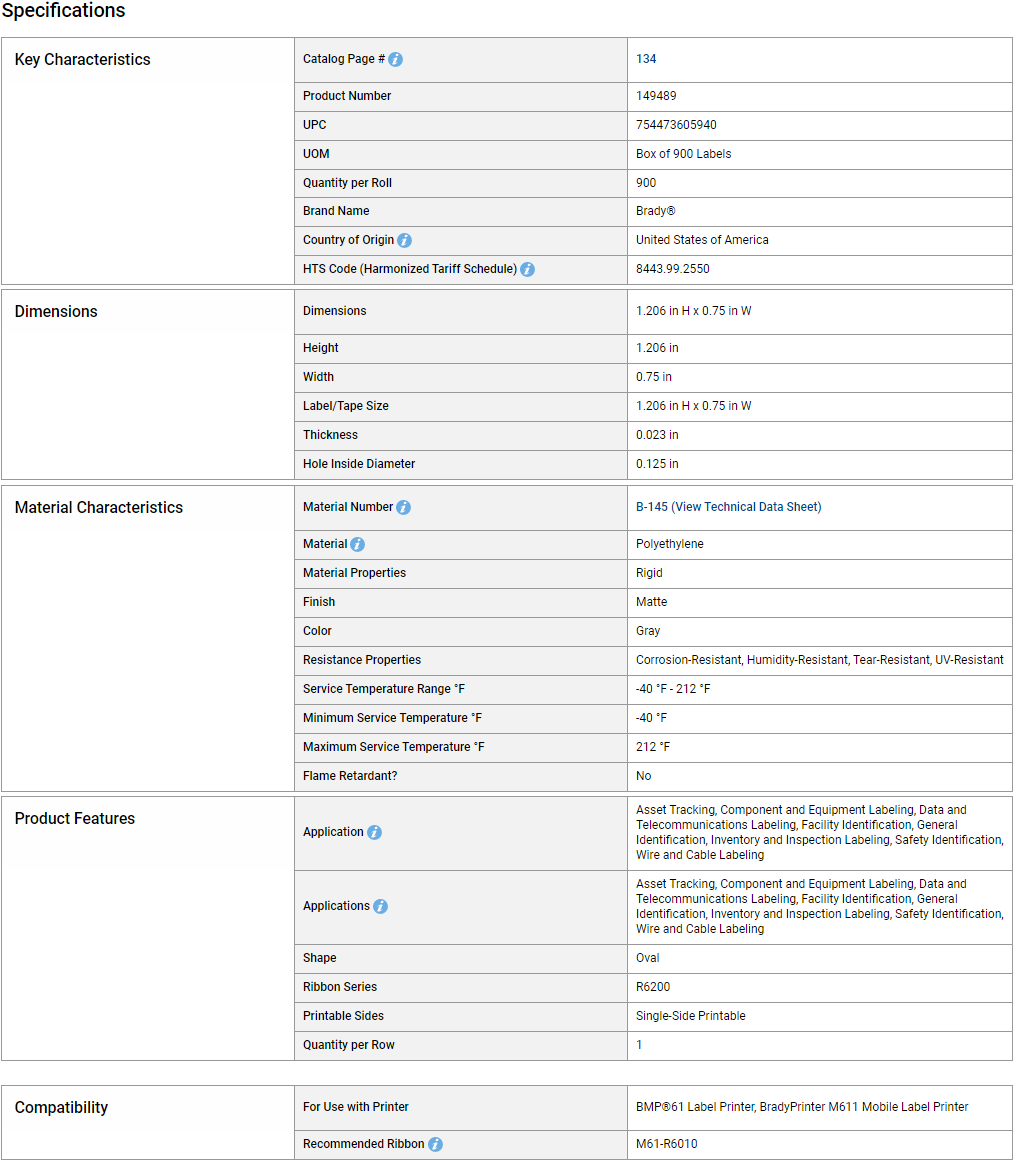
Task: Click the Dimensions section header
Action: click(56, 312)
